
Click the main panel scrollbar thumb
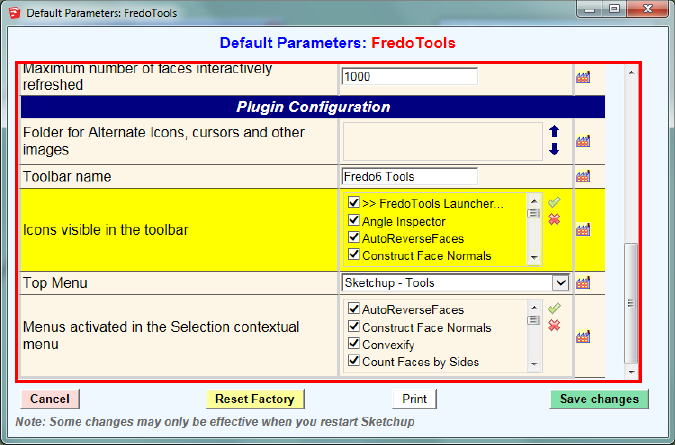[x=631, y=303]
